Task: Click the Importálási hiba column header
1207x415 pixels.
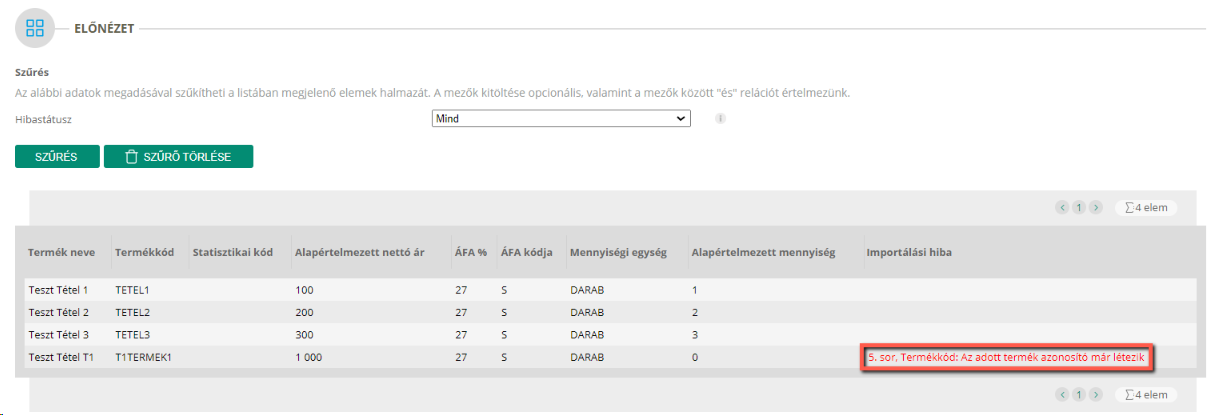Action: pos(909,252)
